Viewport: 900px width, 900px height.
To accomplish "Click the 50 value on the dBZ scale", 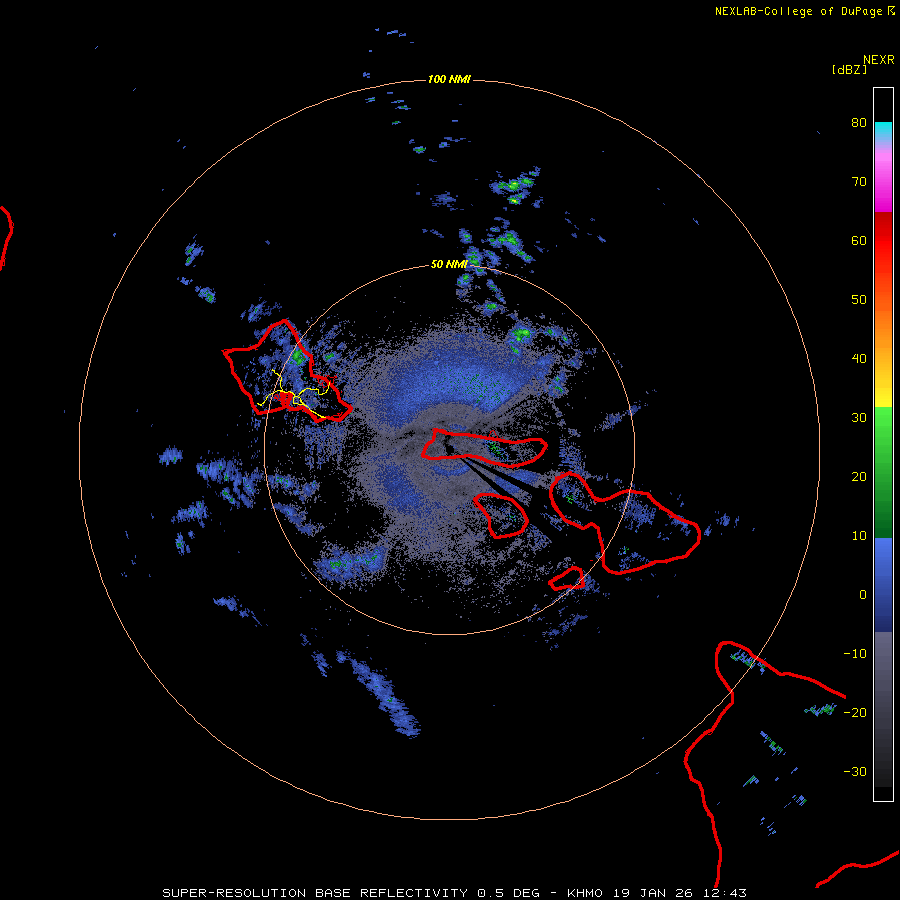I will pos(859,300).
